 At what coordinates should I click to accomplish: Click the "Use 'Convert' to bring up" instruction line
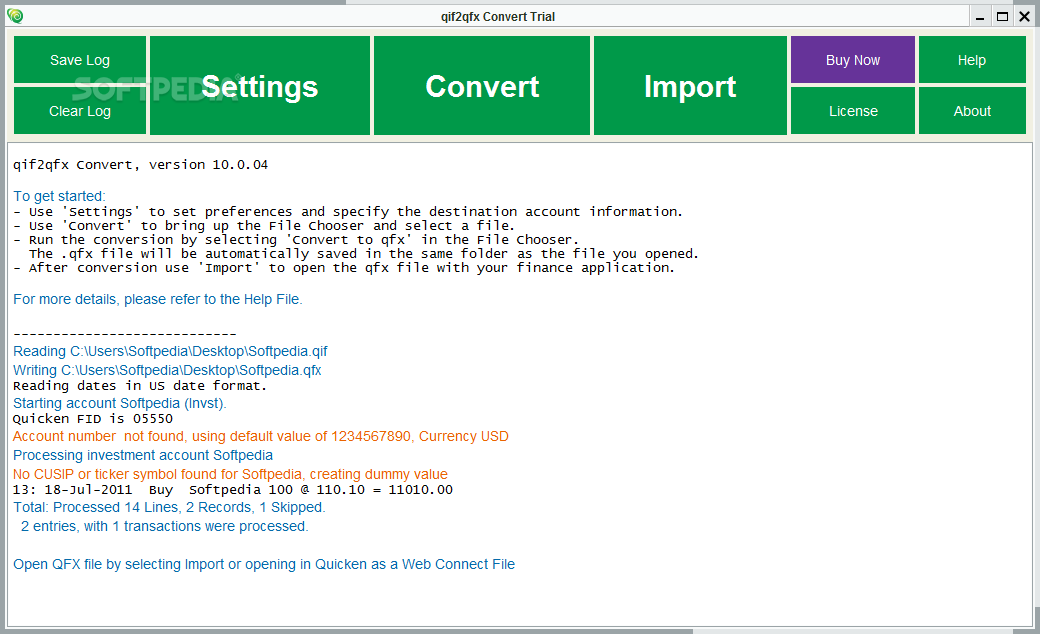pos(264,225)
